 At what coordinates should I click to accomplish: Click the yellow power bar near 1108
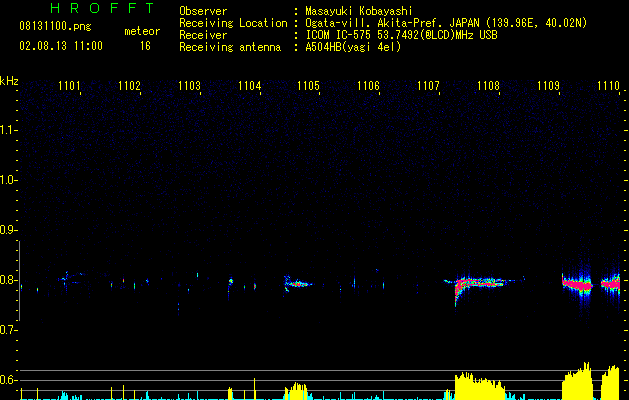479,387
